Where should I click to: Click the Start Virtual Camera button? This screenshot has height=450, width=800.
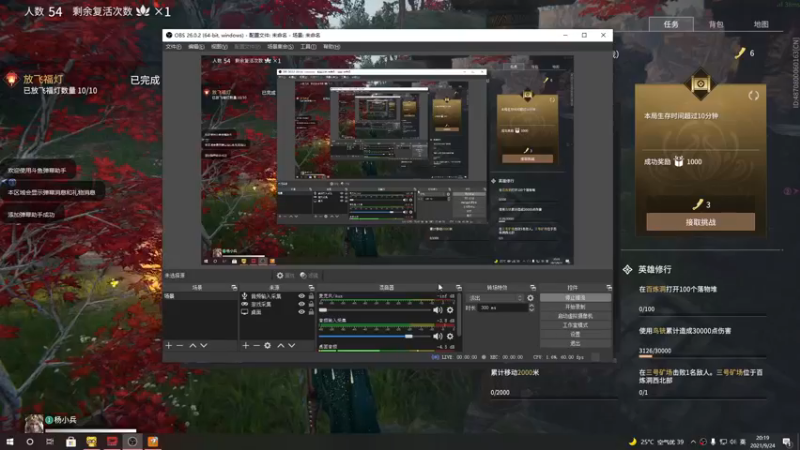click(575, 316)
